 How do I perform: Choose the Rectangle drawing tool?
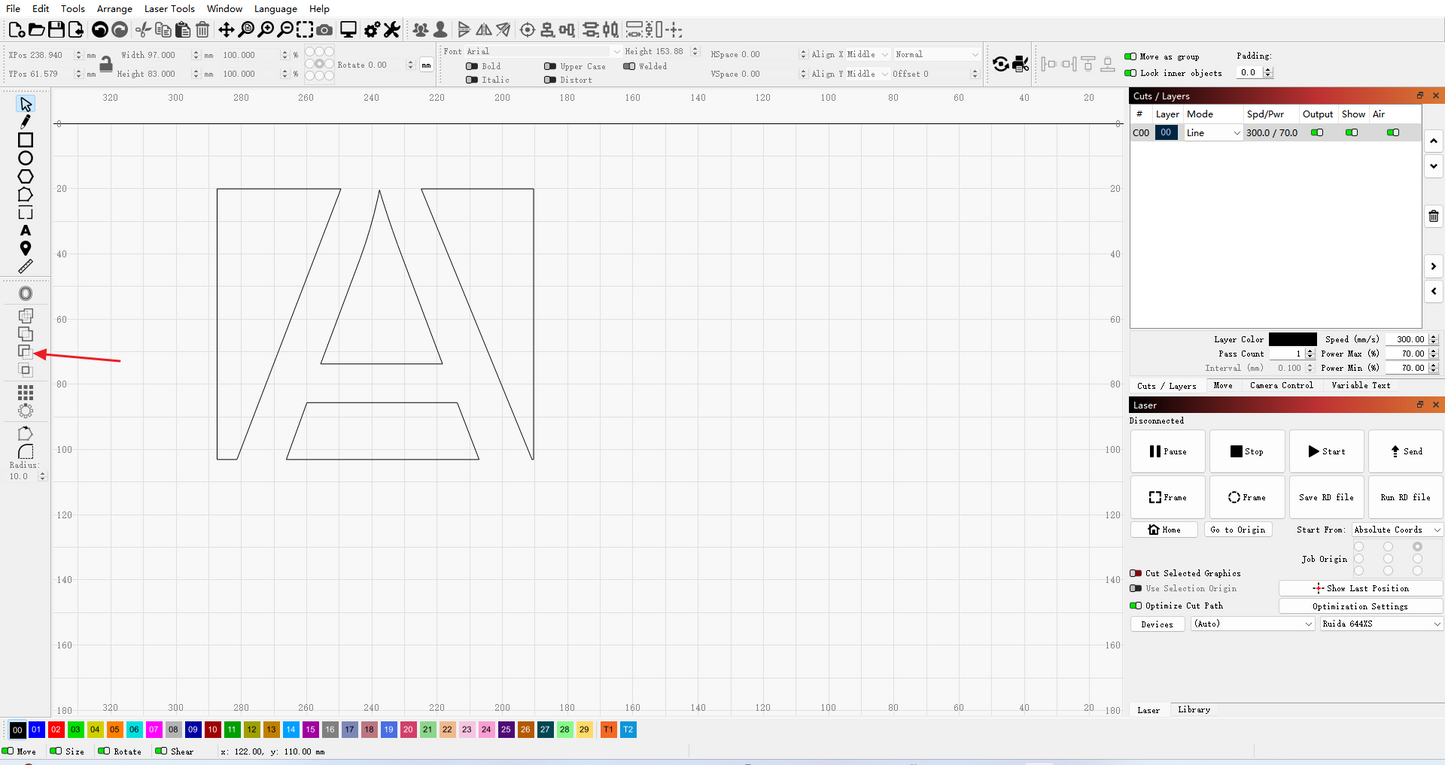26,140
